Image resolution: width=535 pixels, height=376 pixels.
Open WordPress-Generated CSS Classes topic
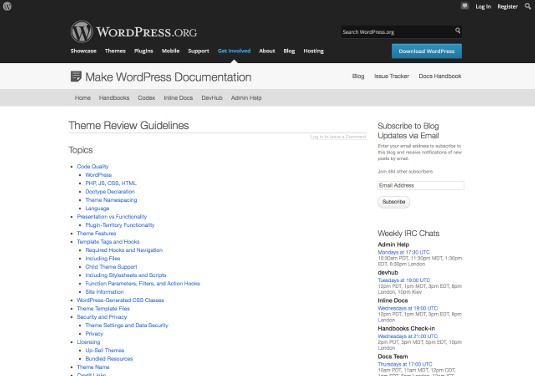click(120, 300)
